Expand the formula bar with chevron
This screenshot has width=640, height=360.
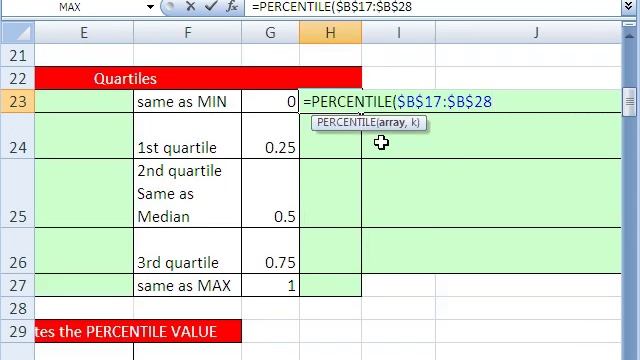point(629,7)
